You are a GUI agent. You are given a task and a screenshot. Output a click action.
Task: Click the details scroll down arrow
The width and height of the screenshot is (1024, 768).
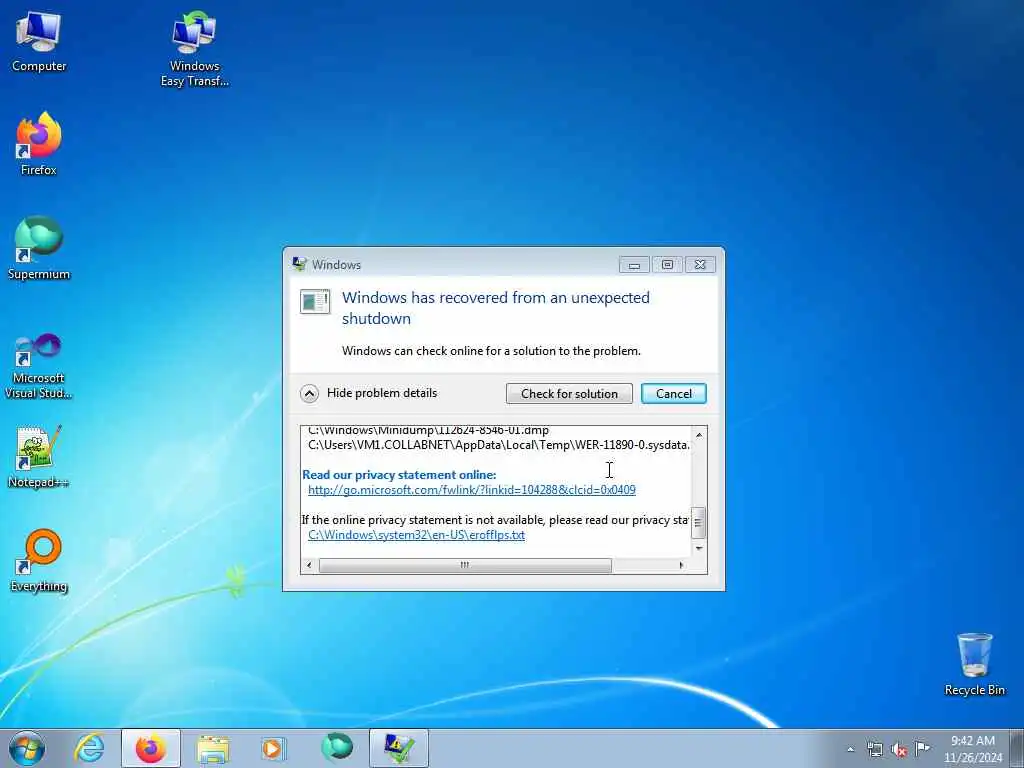(x=699, y=548)
